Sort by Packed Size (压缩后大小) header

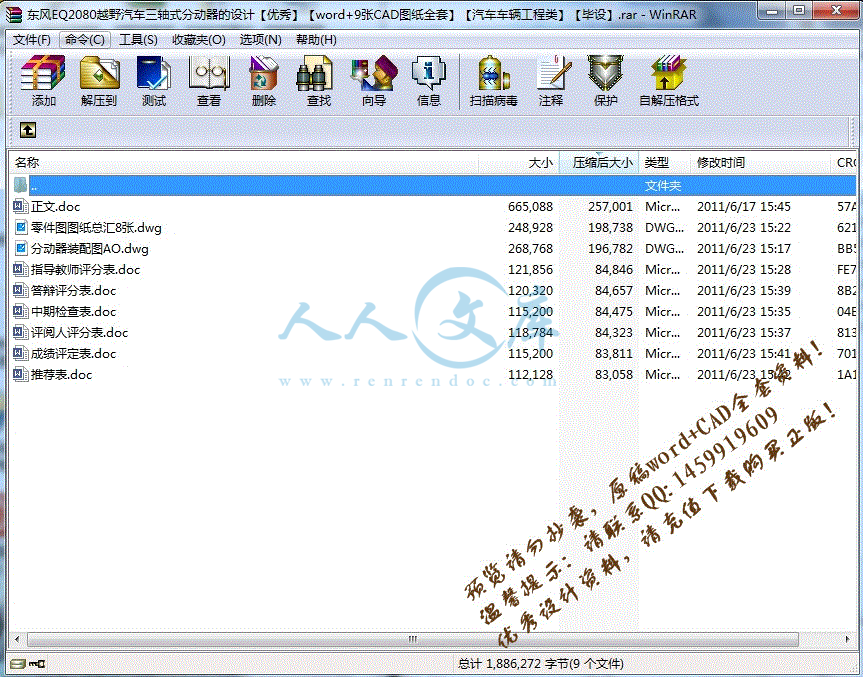pos(599,162)
